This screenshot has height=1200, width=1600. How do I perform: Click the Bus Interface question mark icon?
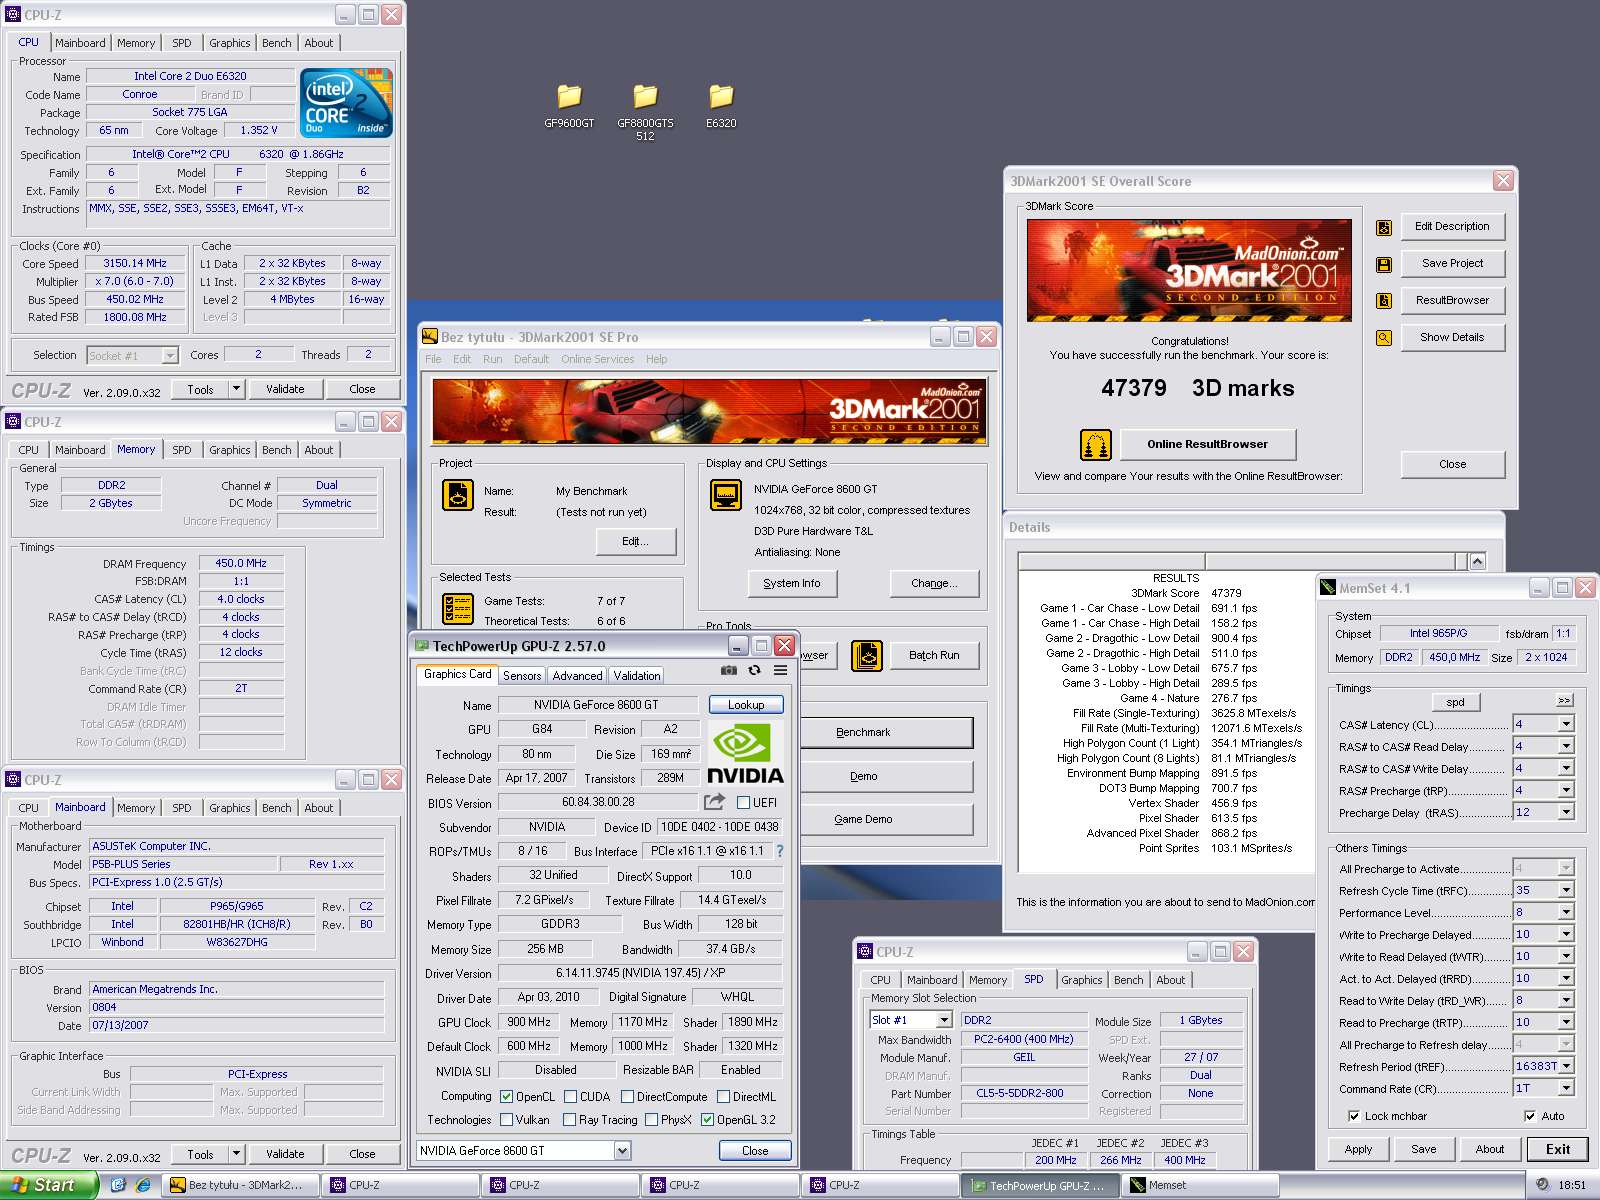(x=780, y=851)
